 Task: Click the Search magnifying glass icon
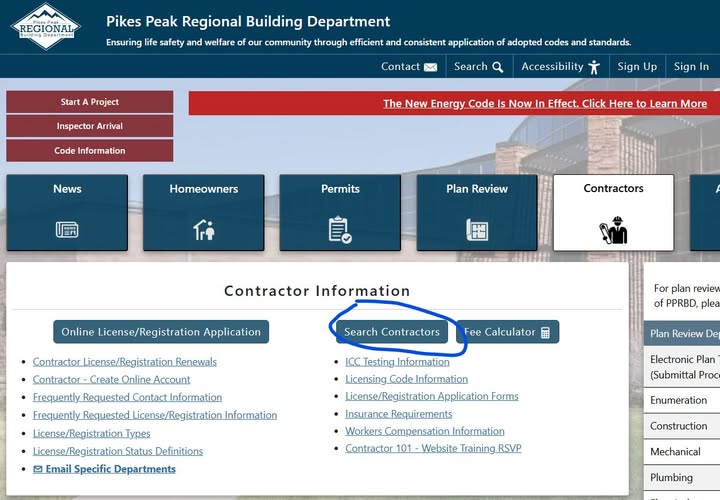(x=498, y=67)
